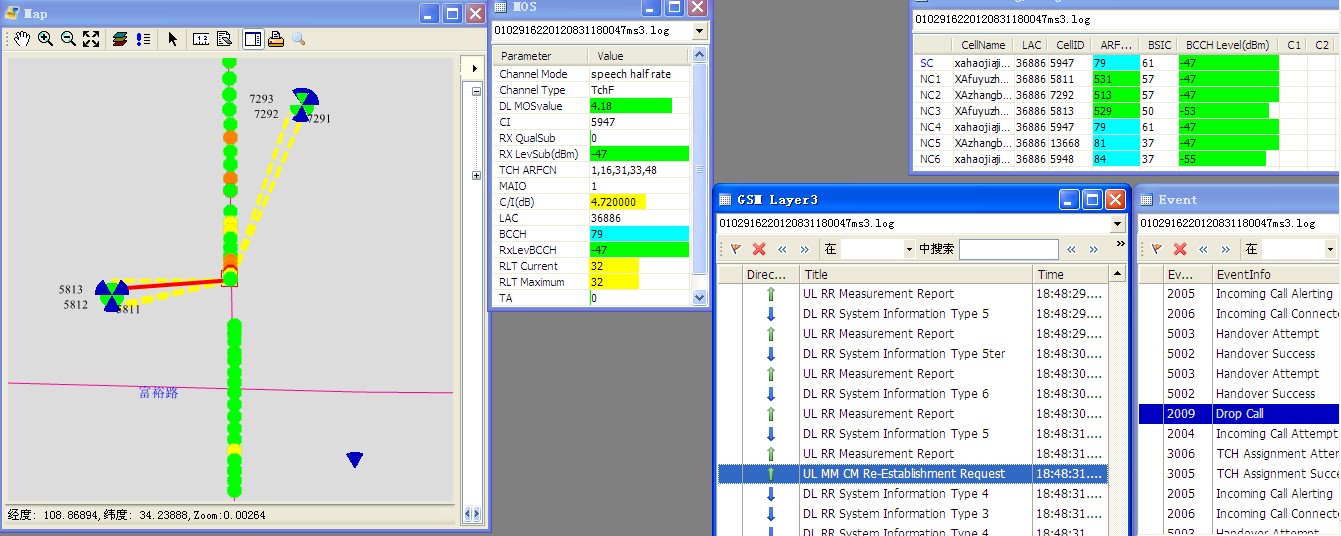Click the red X icon in GSM Layer3 toolbar

tap(759, 249)
